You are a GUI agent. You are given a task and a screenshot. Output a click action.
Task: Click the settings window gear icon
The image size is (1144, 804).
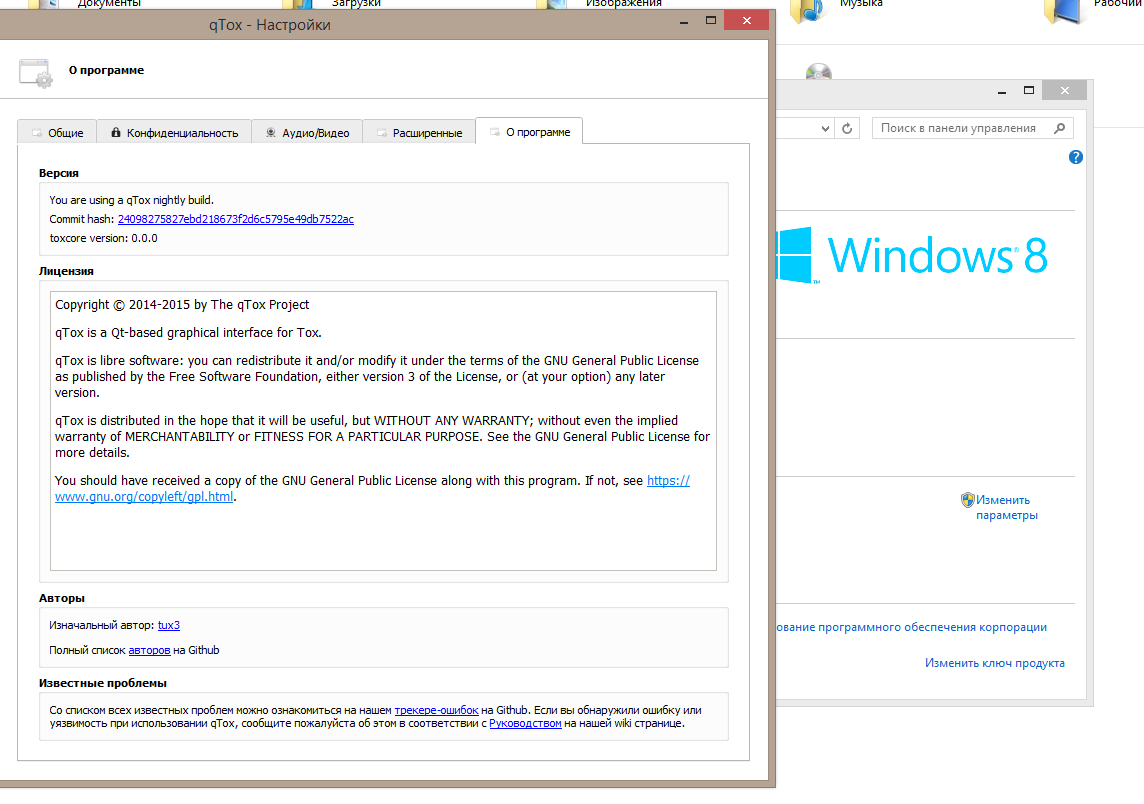pyautogui.click(x=35, y=73)
